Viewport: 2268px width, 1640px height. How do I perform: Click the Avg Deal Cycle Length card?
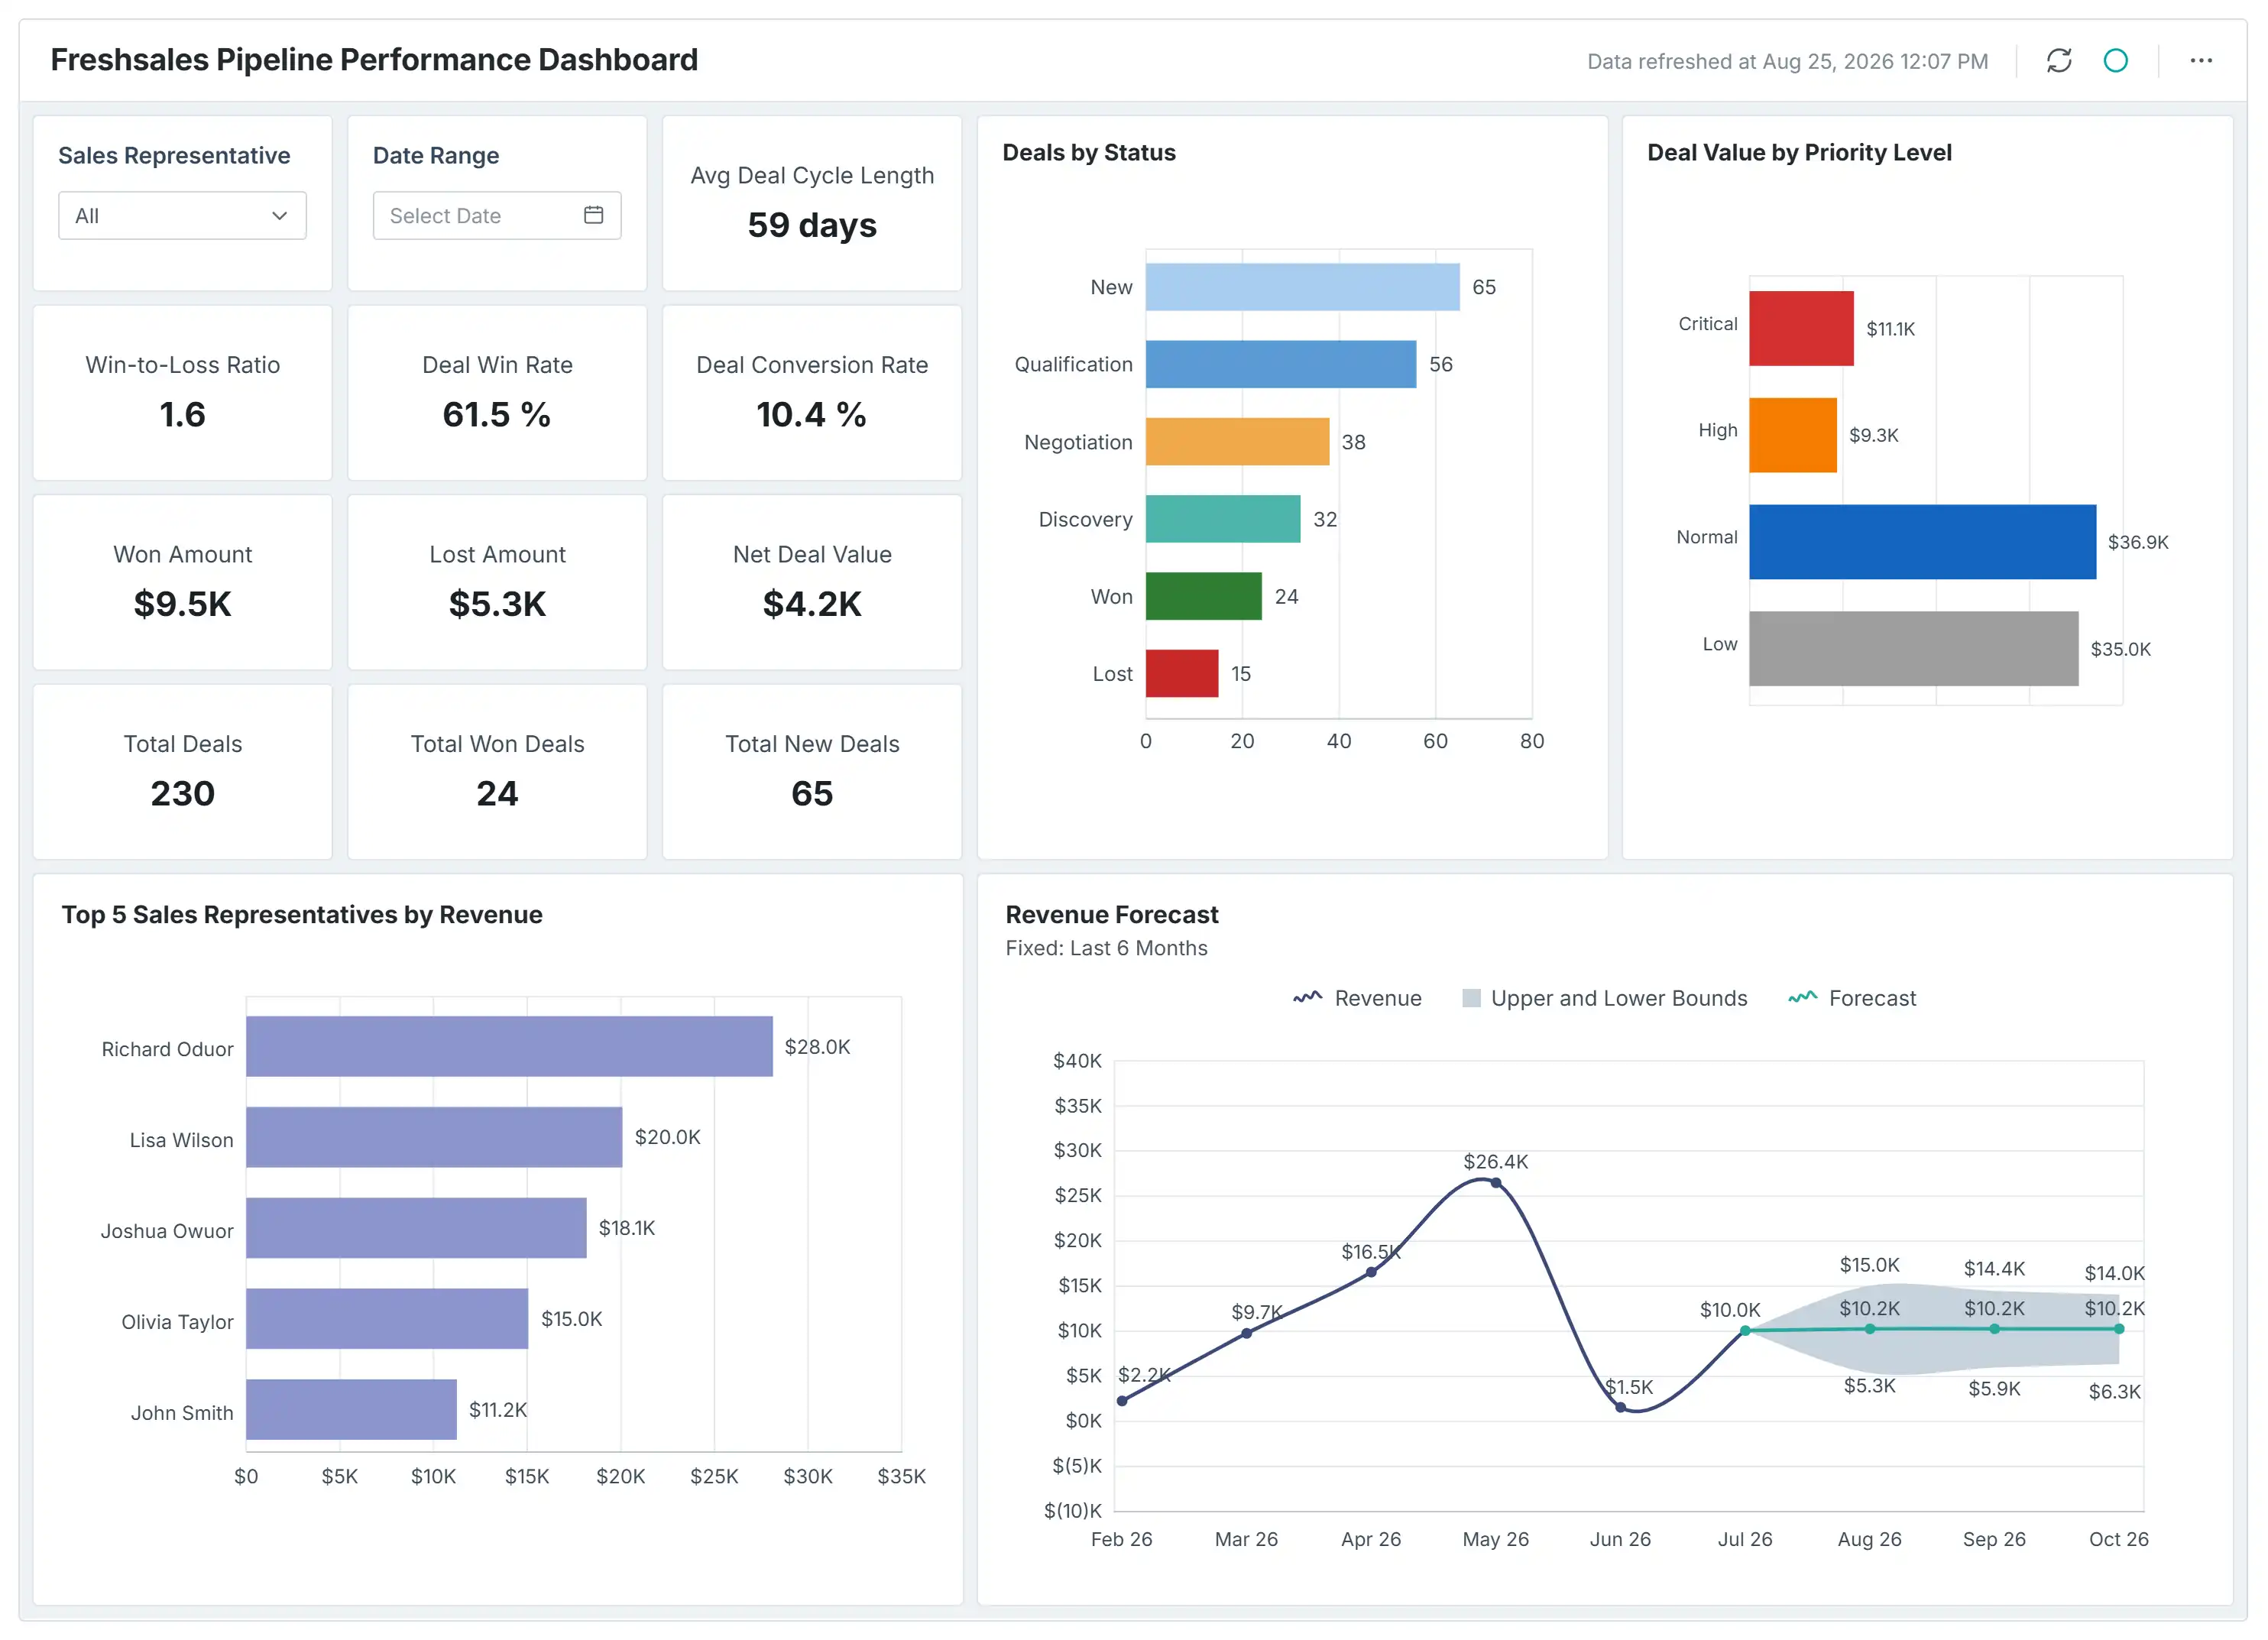[812, 204]
